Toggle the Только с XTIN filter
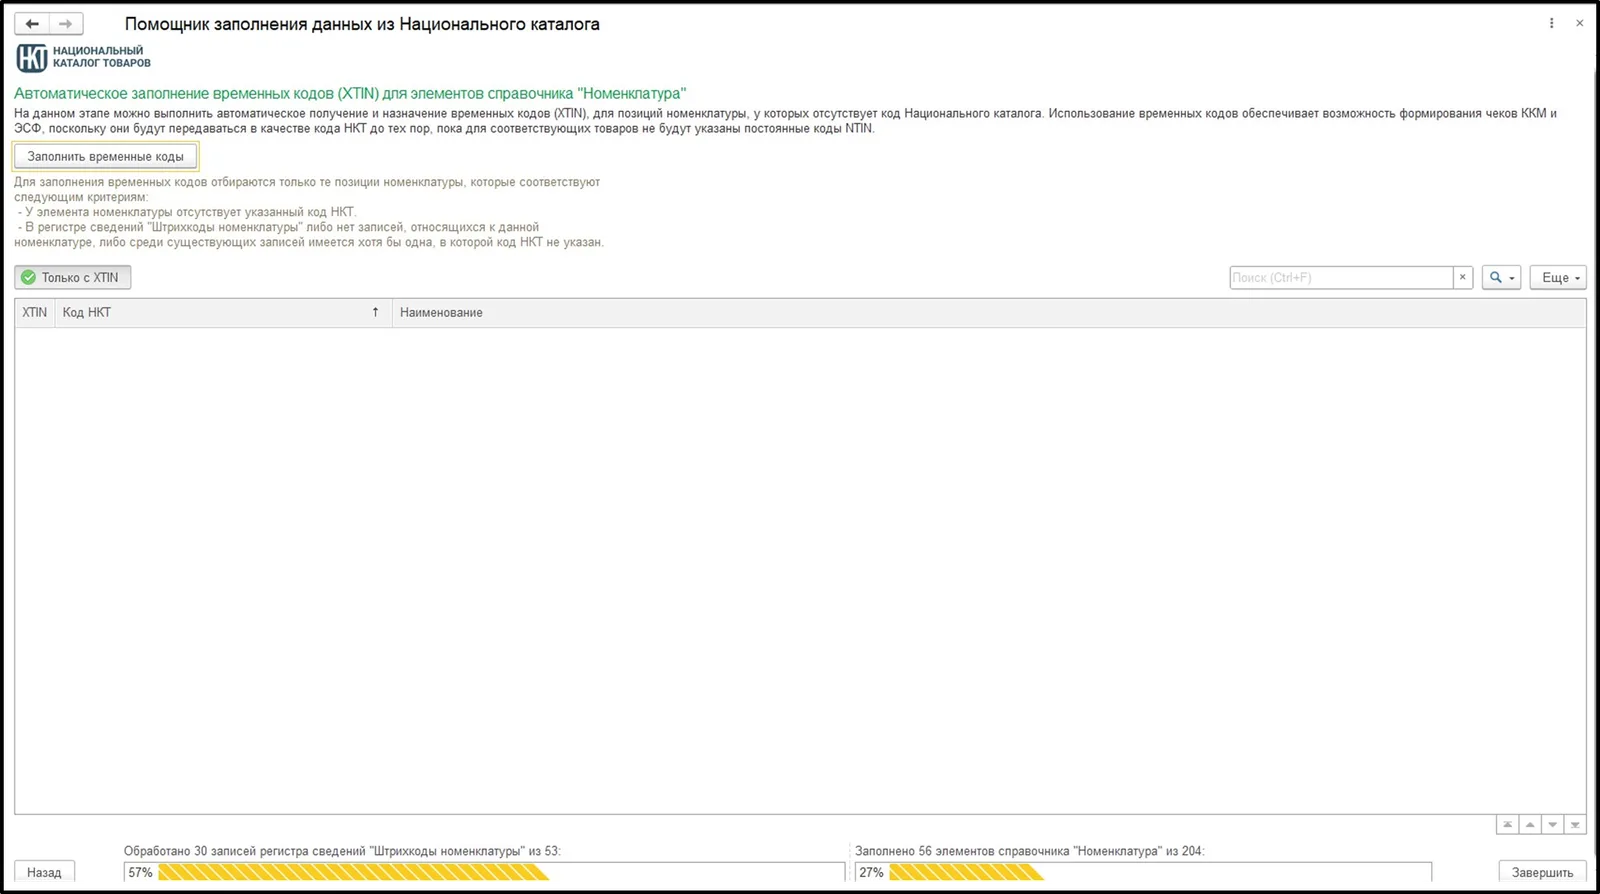Screen dimensions: 1600x894 click(x=72, y=278)
